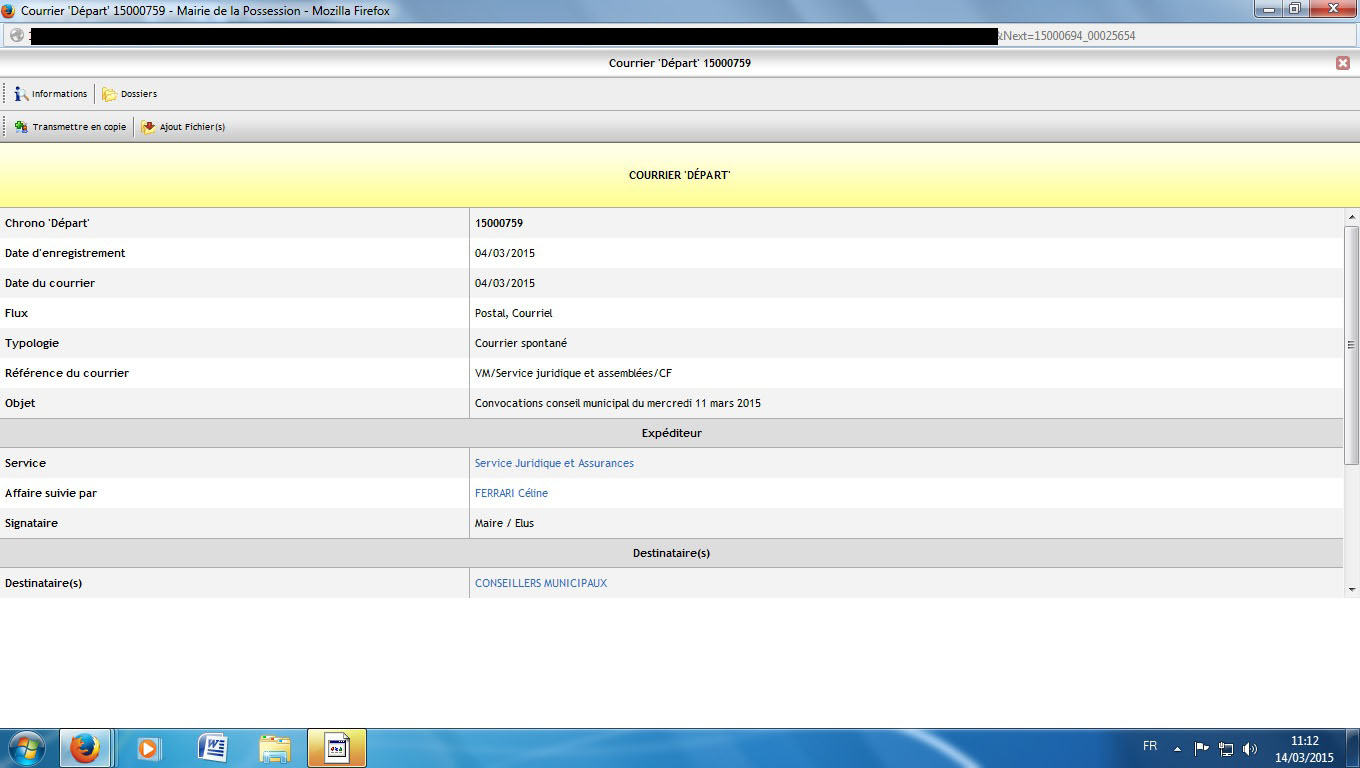Select the text 'Courrier spontané'
The image size is (1360, 768).
521,343
